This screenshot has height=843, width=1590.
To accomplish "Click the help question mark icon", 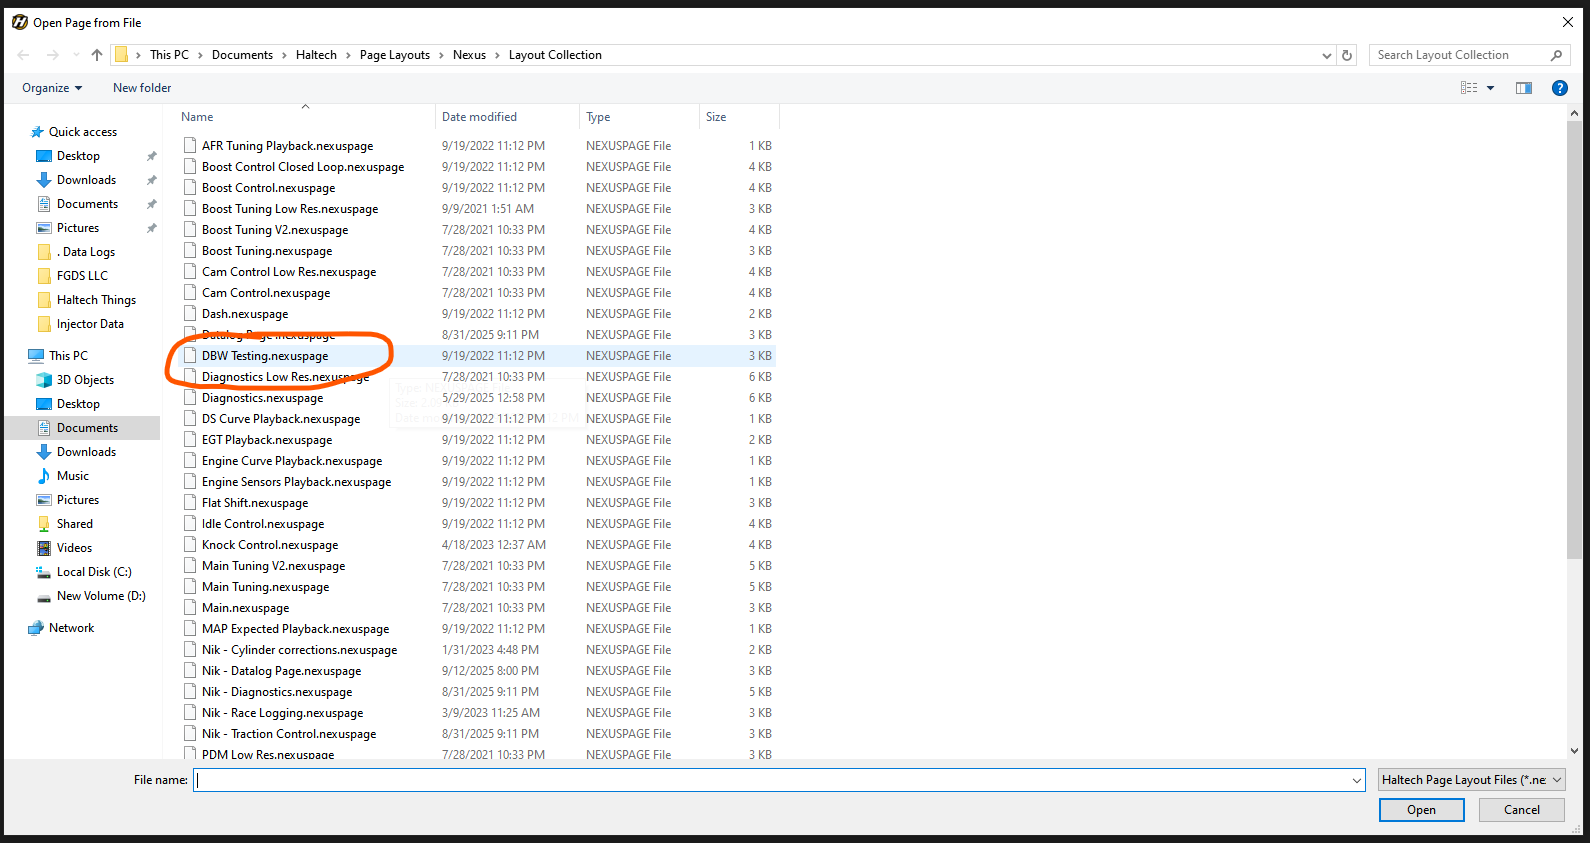I will pyautogui.click(x=1559, y=88).
